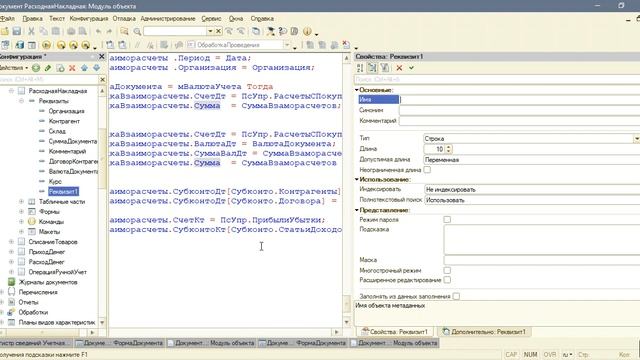Click the pencil Edit icon in Configuration panel
Image resolution: width=640 pixels, height=360 pixels.
pos(48,68)
